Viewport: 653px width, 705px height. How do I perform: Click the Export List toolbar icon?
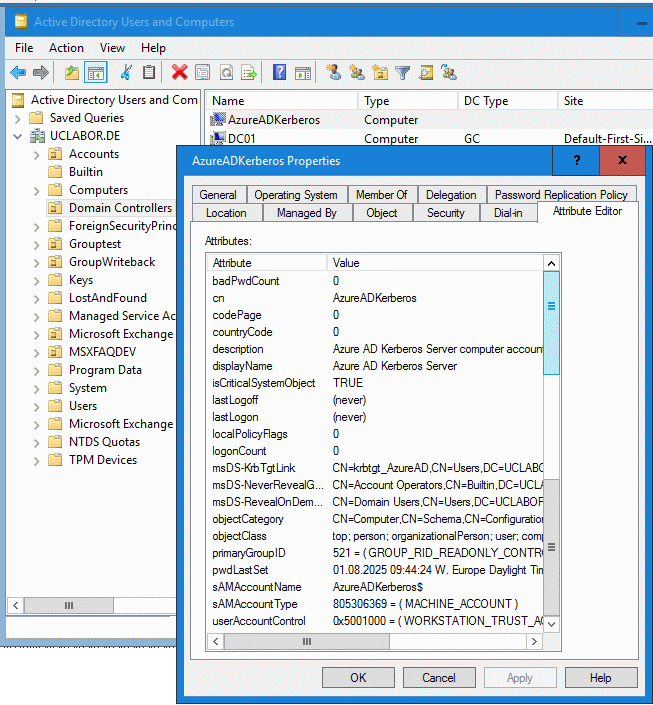coord(249,72)
